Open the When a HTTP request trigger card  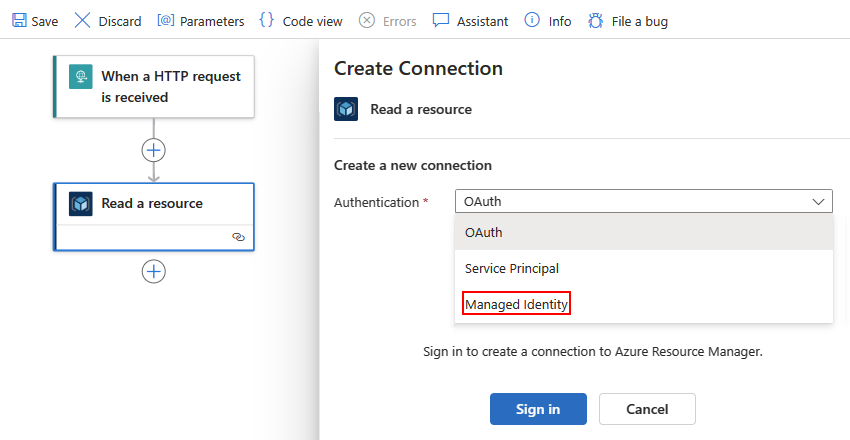pyautogui.click(x=170, y=87)
